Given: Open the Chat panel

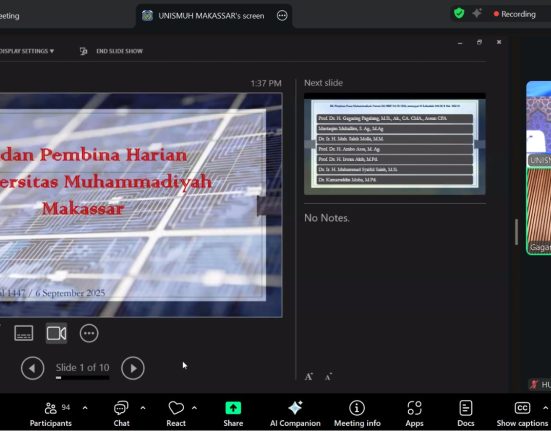Looking at the screenshot, I should 121,414.
